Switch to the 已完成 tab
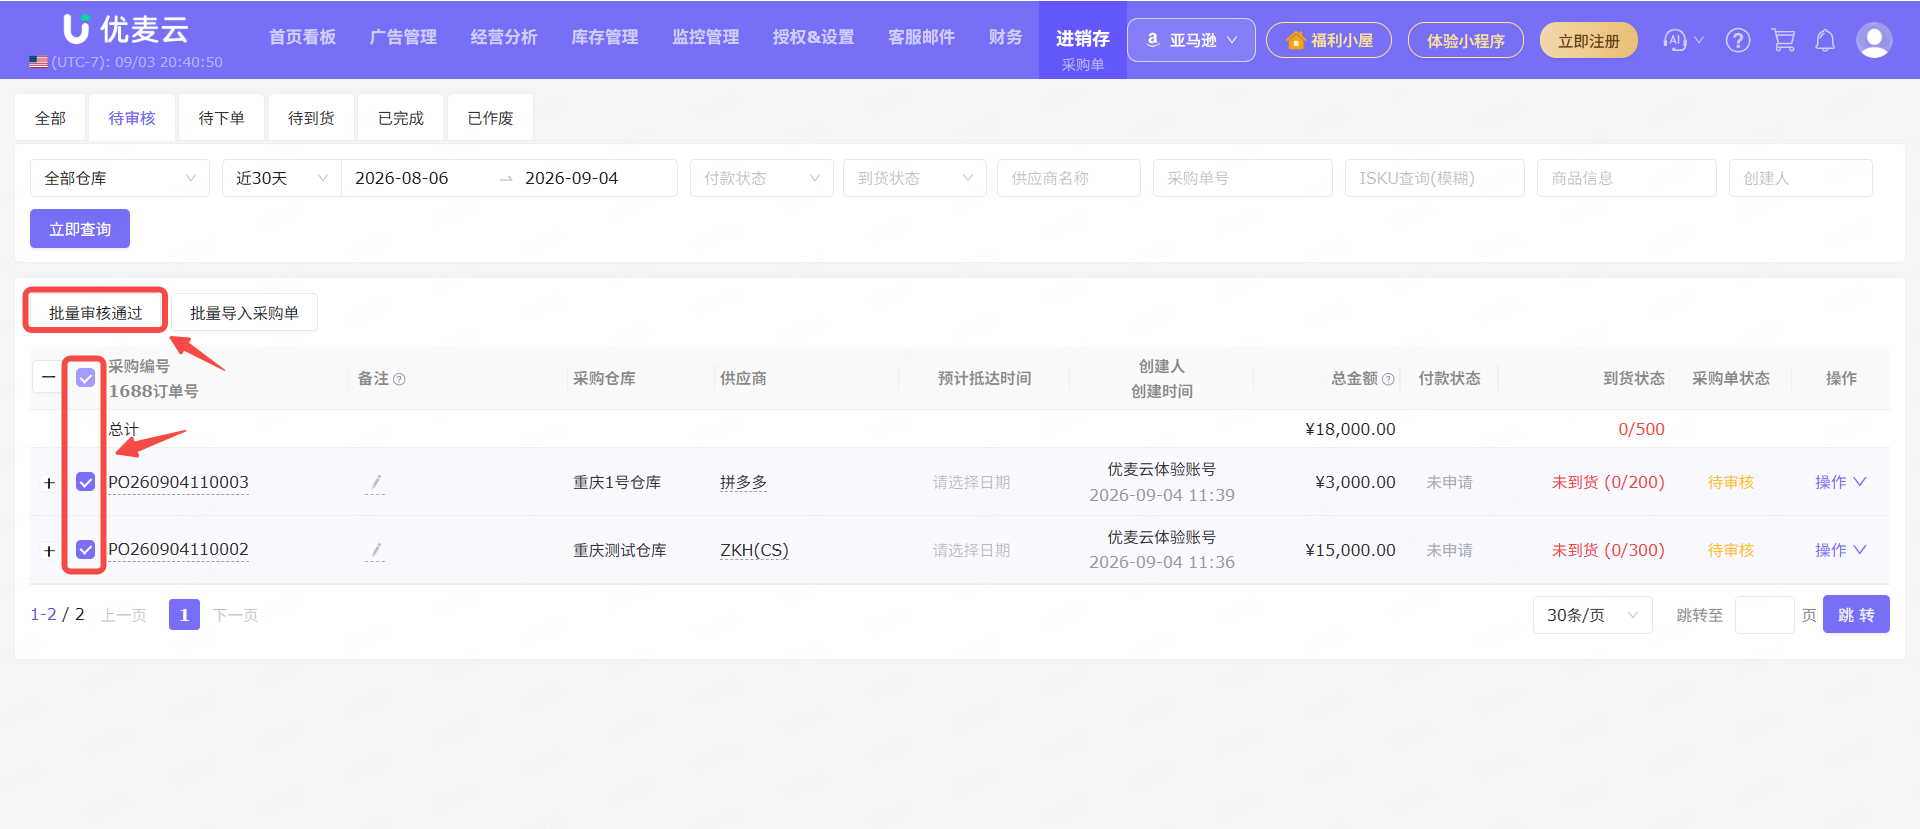The height and width of the screenshot is (829, 1920). pos(401,118)
